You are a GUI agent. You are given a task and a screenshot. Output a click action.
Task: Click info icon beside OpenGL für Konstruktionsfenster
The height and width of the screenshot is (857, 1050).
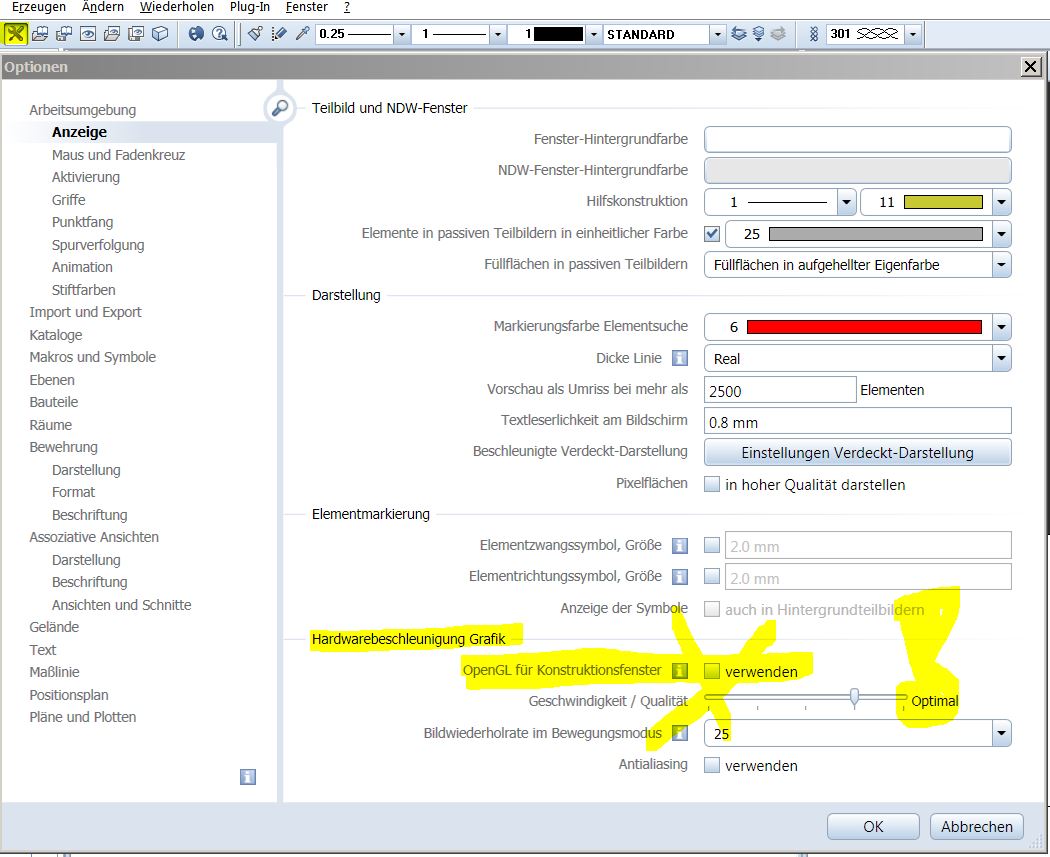point(680,671)
